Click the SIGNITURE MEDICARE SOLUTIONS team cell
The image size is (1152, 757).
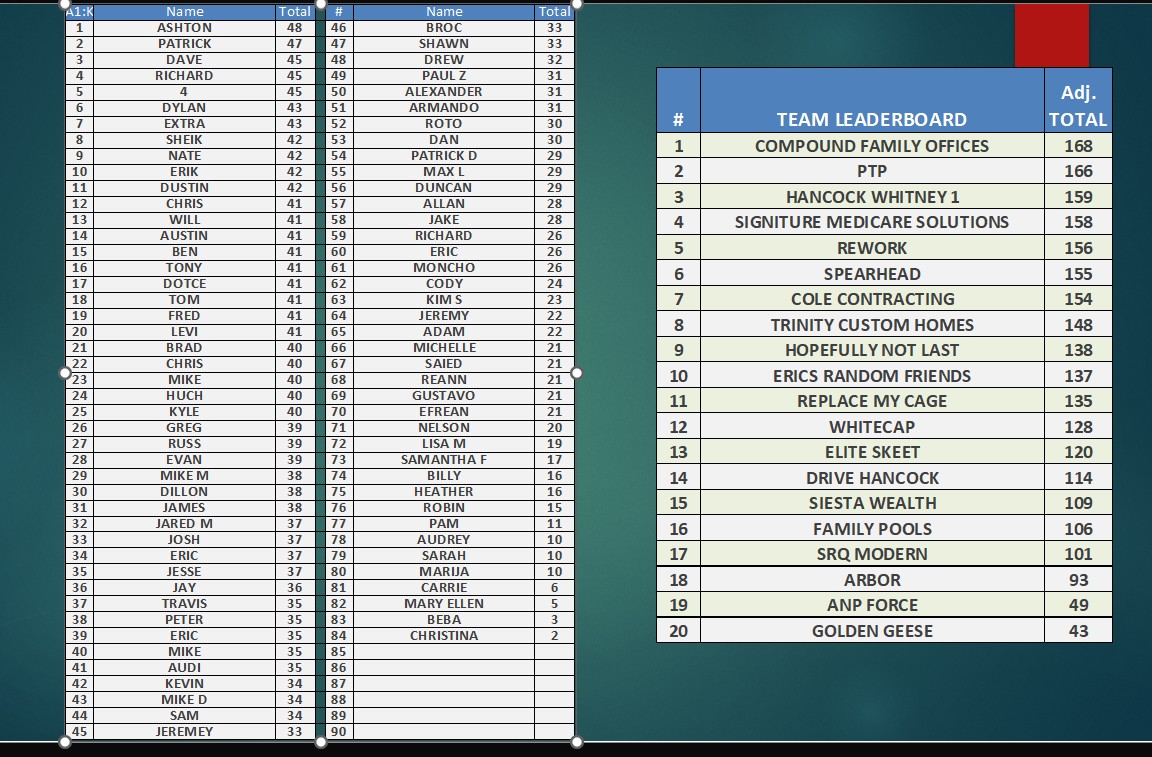871,222
